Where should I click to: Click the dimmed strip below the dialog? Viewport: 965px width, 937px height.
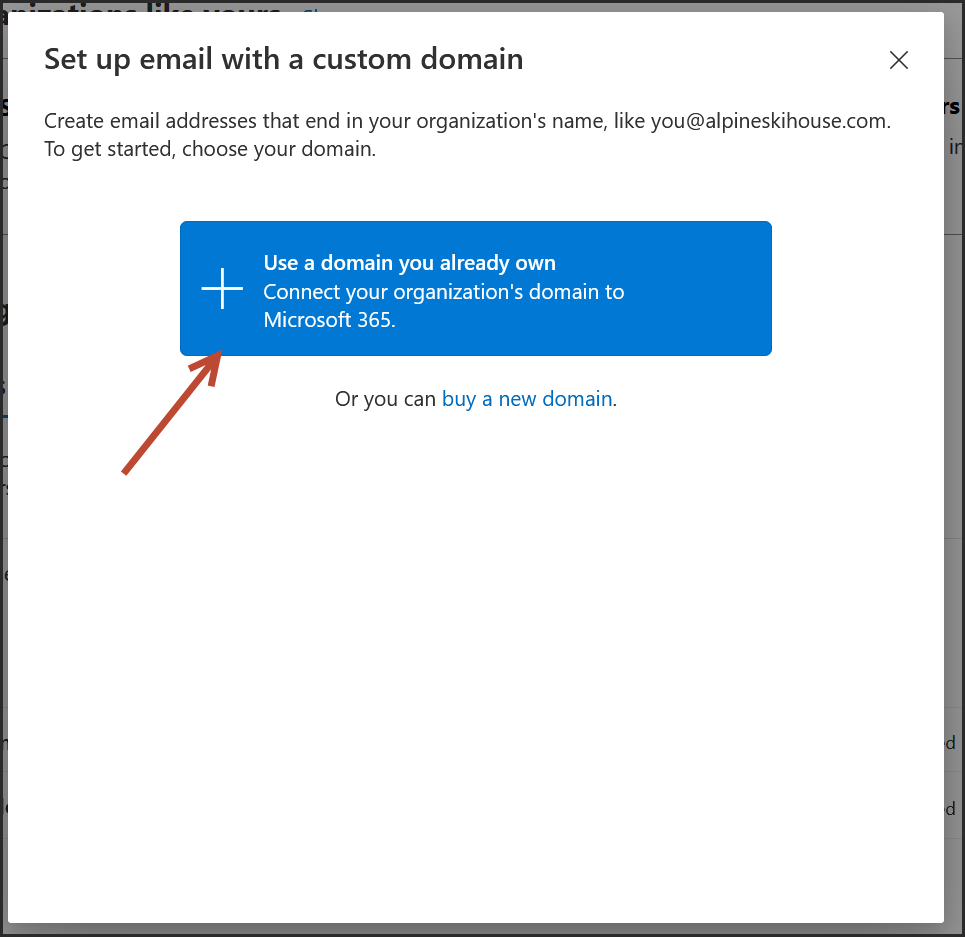pos(480,930)
